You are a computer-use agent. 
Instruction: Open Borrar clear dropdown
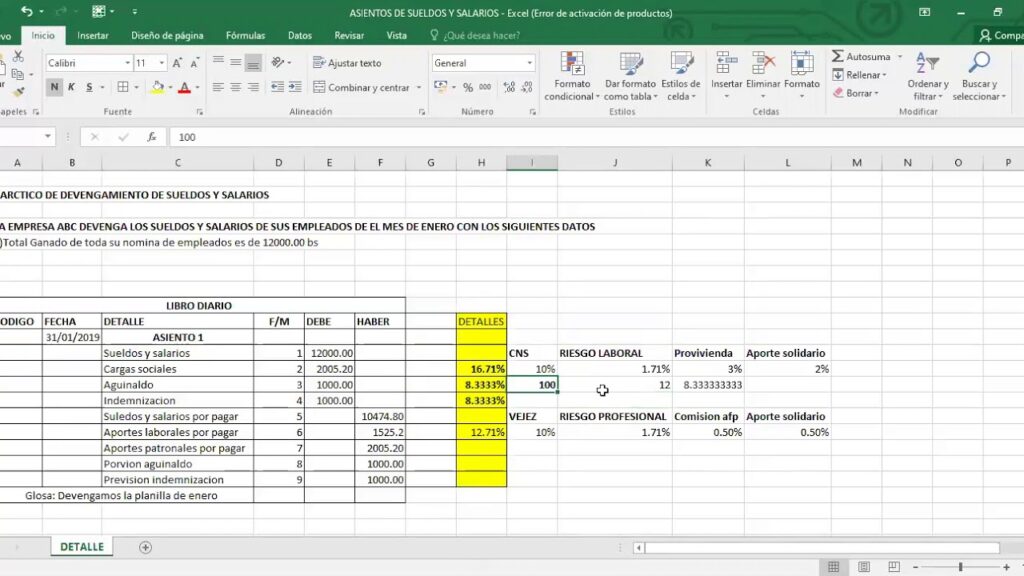click(x=856, y=93)
